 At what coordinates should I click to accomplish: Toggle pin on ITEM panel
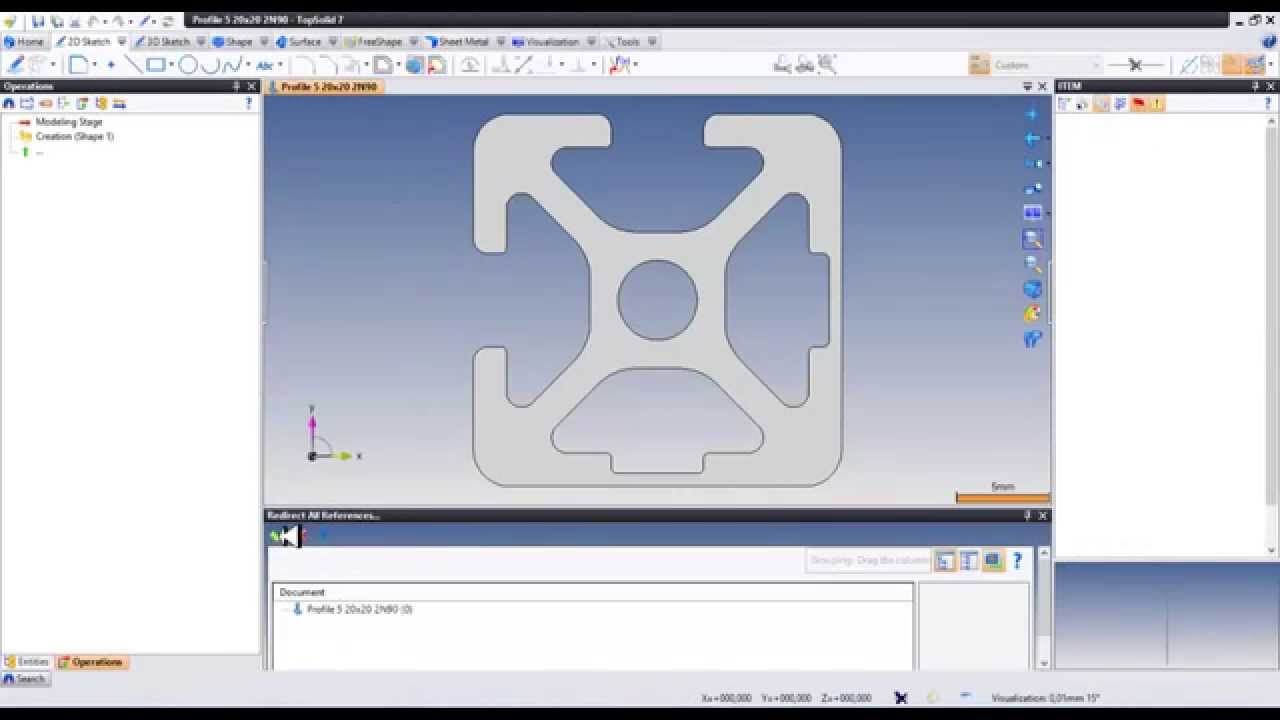click(1256, 86)
